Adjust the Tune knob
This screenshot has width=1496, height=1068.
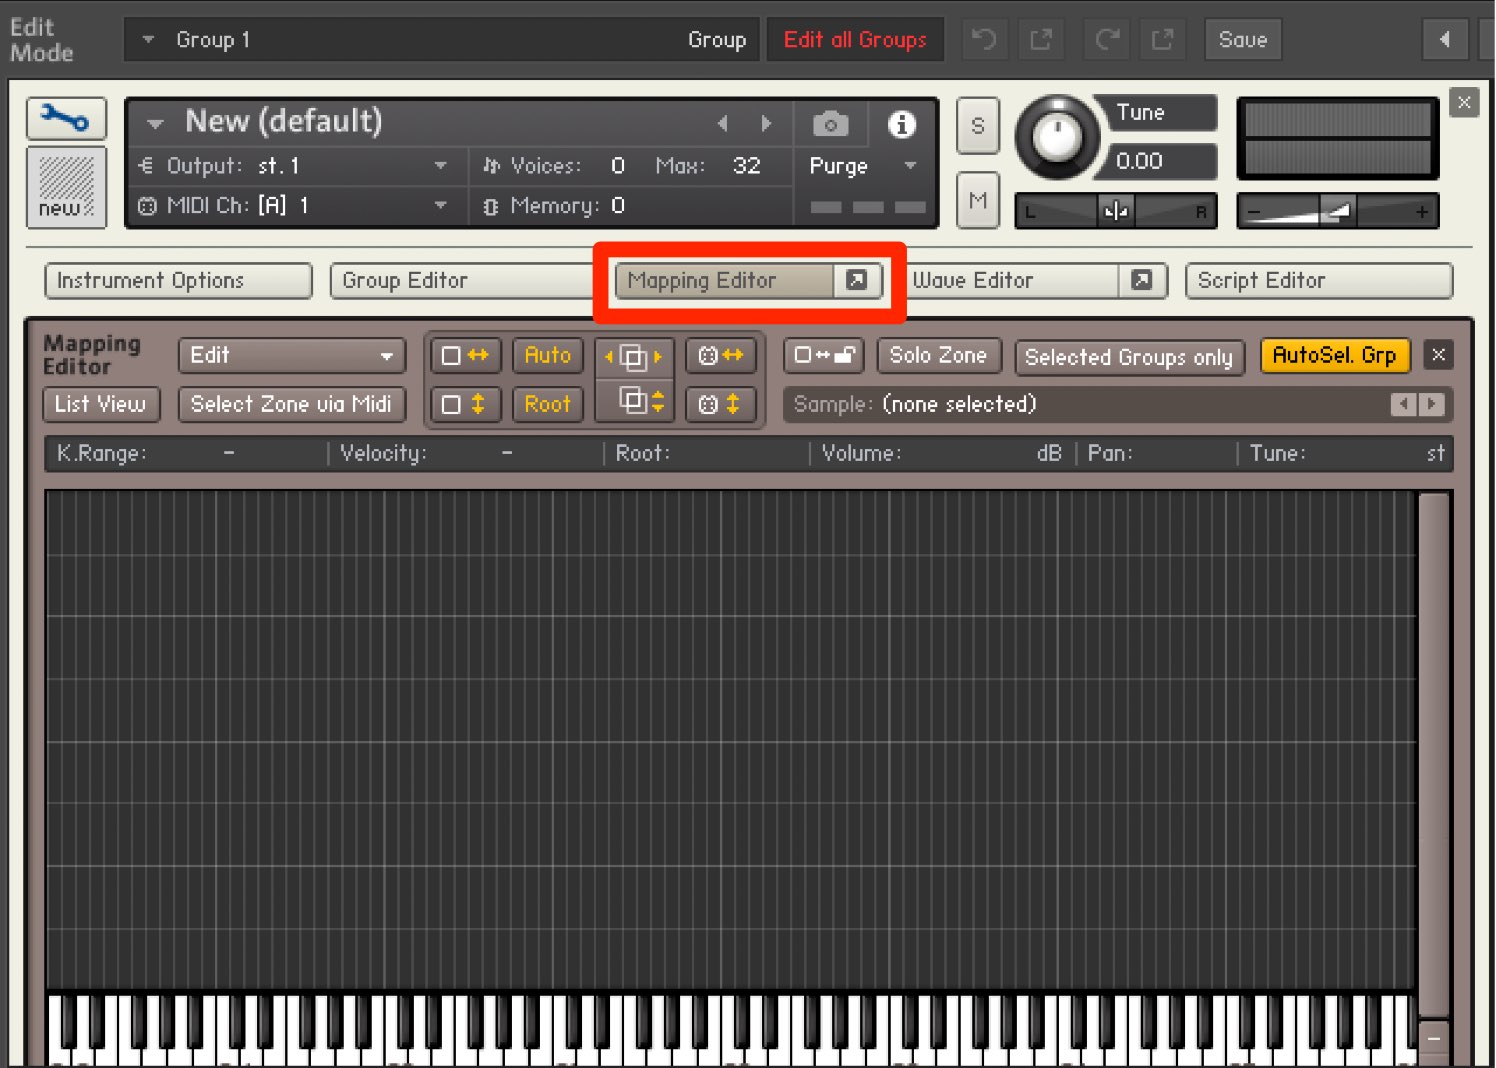[1056, 137]
